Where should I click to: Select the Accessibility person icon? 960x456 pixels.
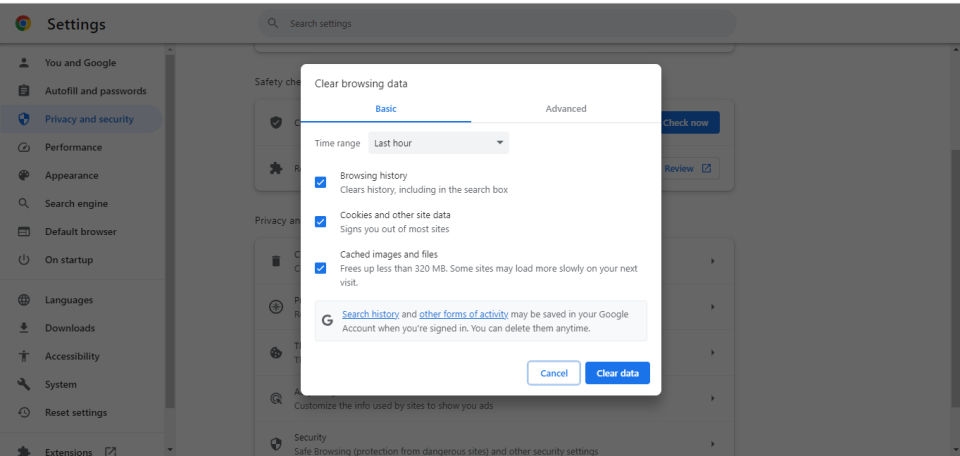[x=24, y=356]
